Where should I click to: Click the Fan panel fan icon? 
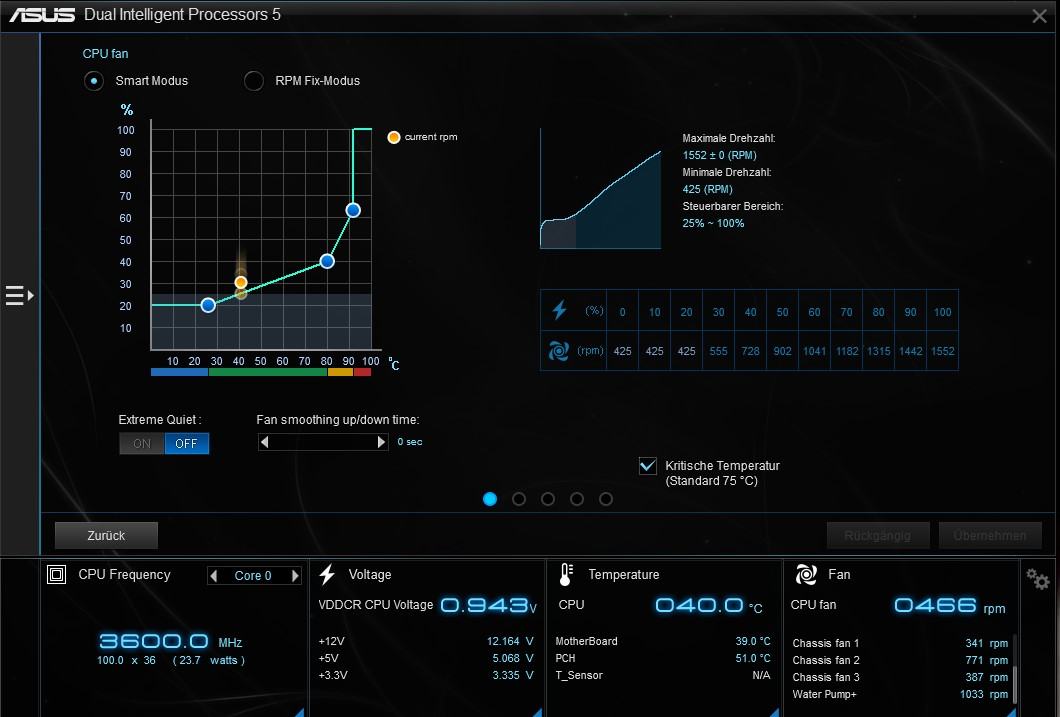pos(806,574)
